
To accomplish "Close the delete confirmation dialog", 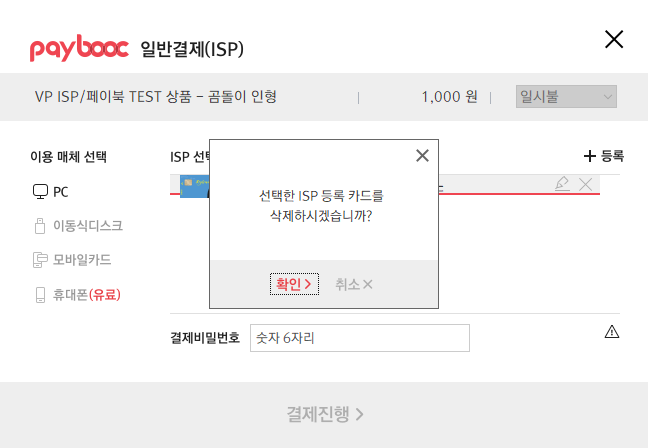I will pos(422,156).
